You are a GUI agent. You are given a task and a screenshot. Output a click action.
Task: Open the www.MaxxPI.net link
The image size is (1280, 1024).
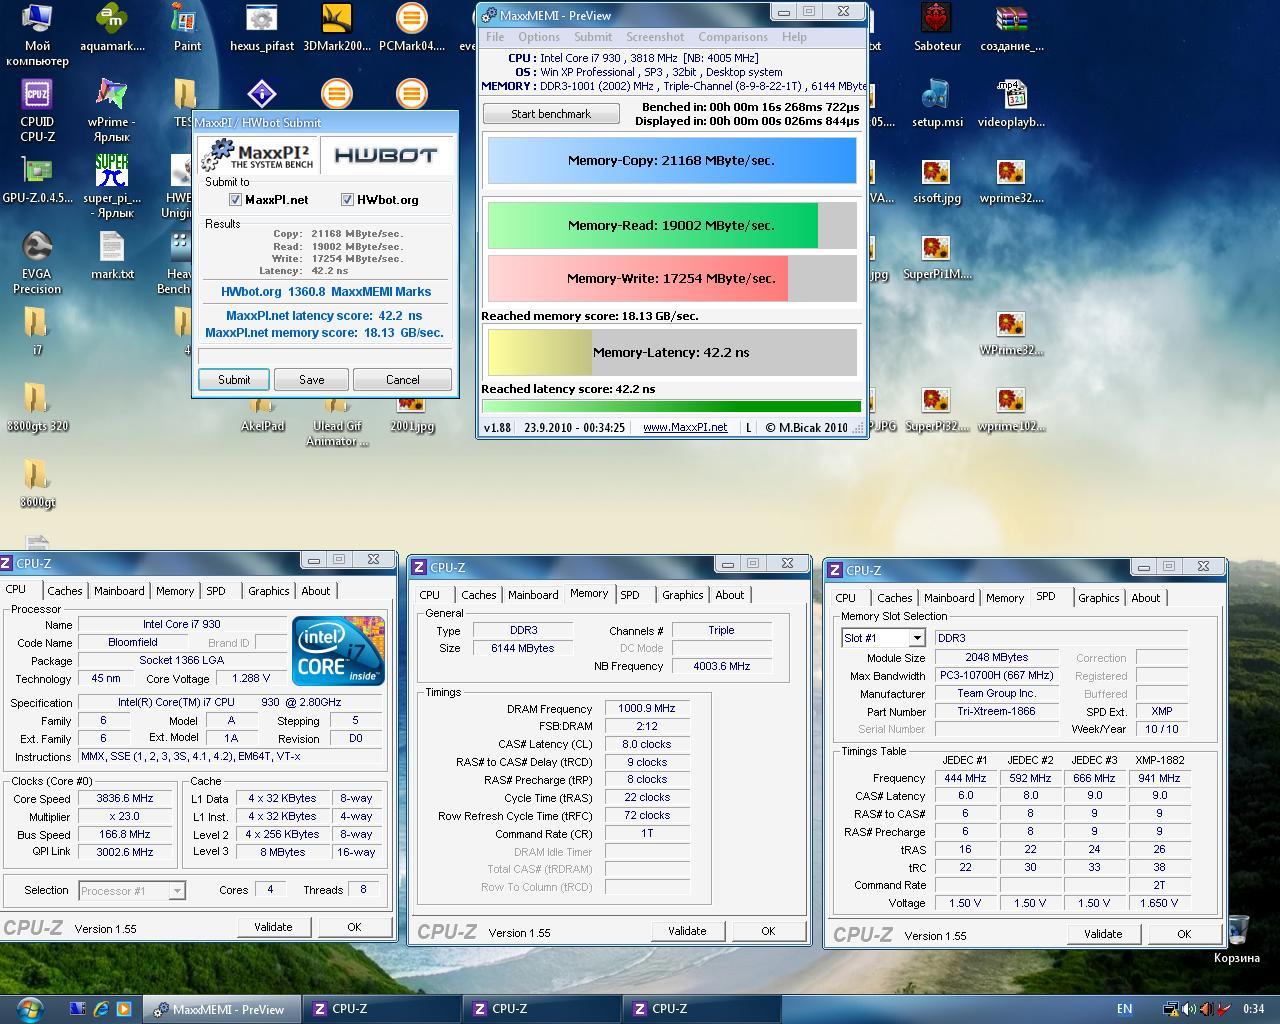pos(685,427)
